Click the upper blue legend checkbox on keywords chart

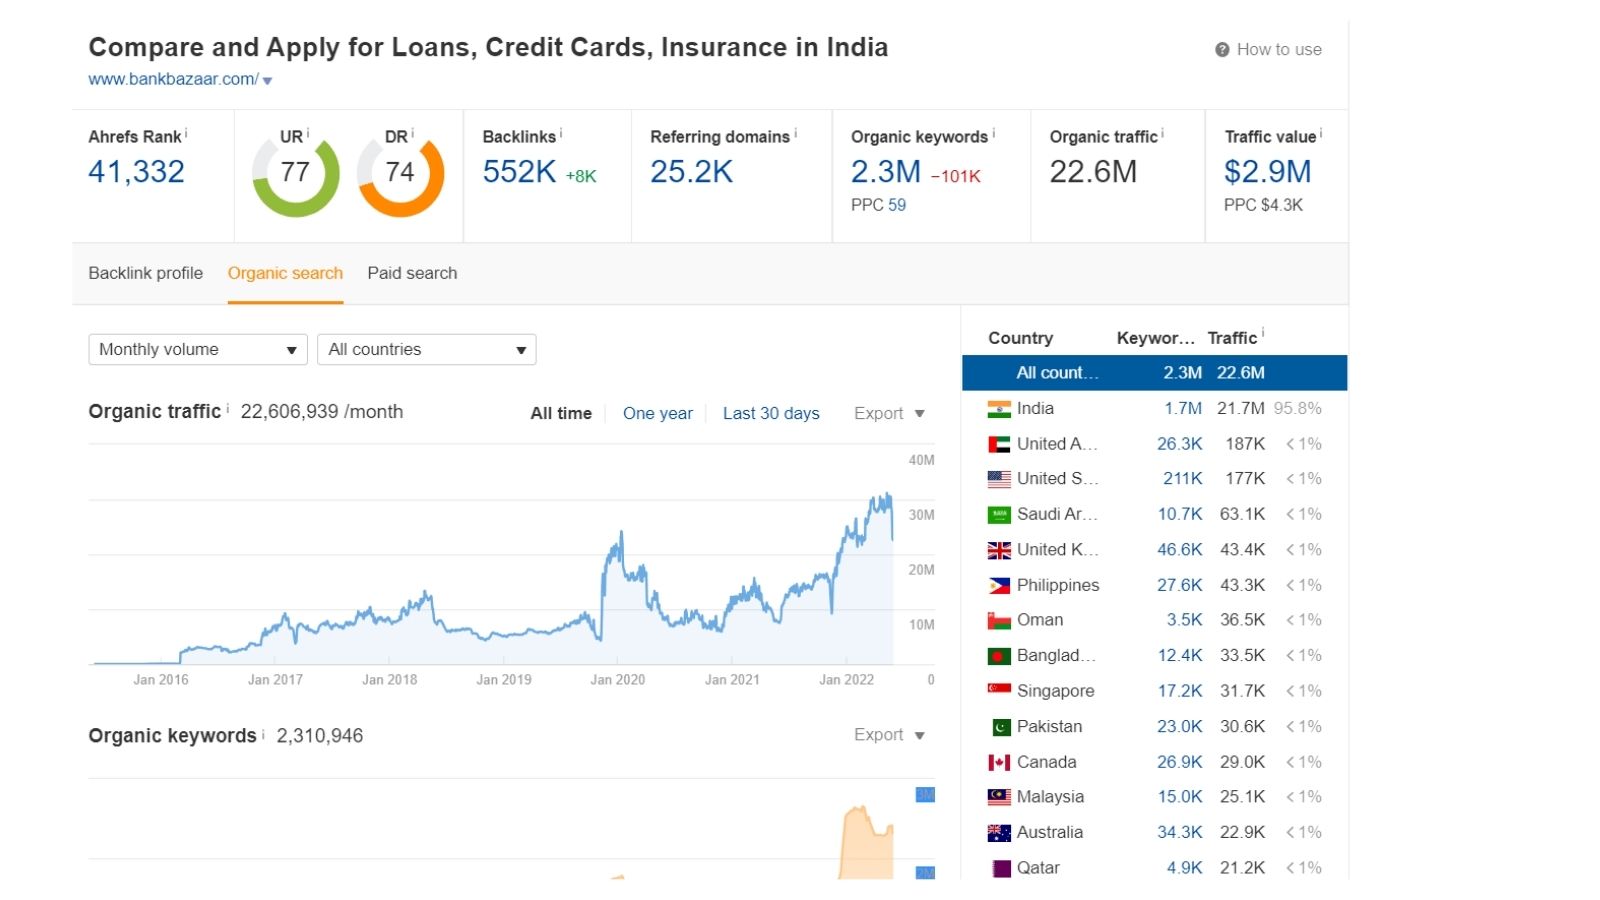[x=925, y=795]
